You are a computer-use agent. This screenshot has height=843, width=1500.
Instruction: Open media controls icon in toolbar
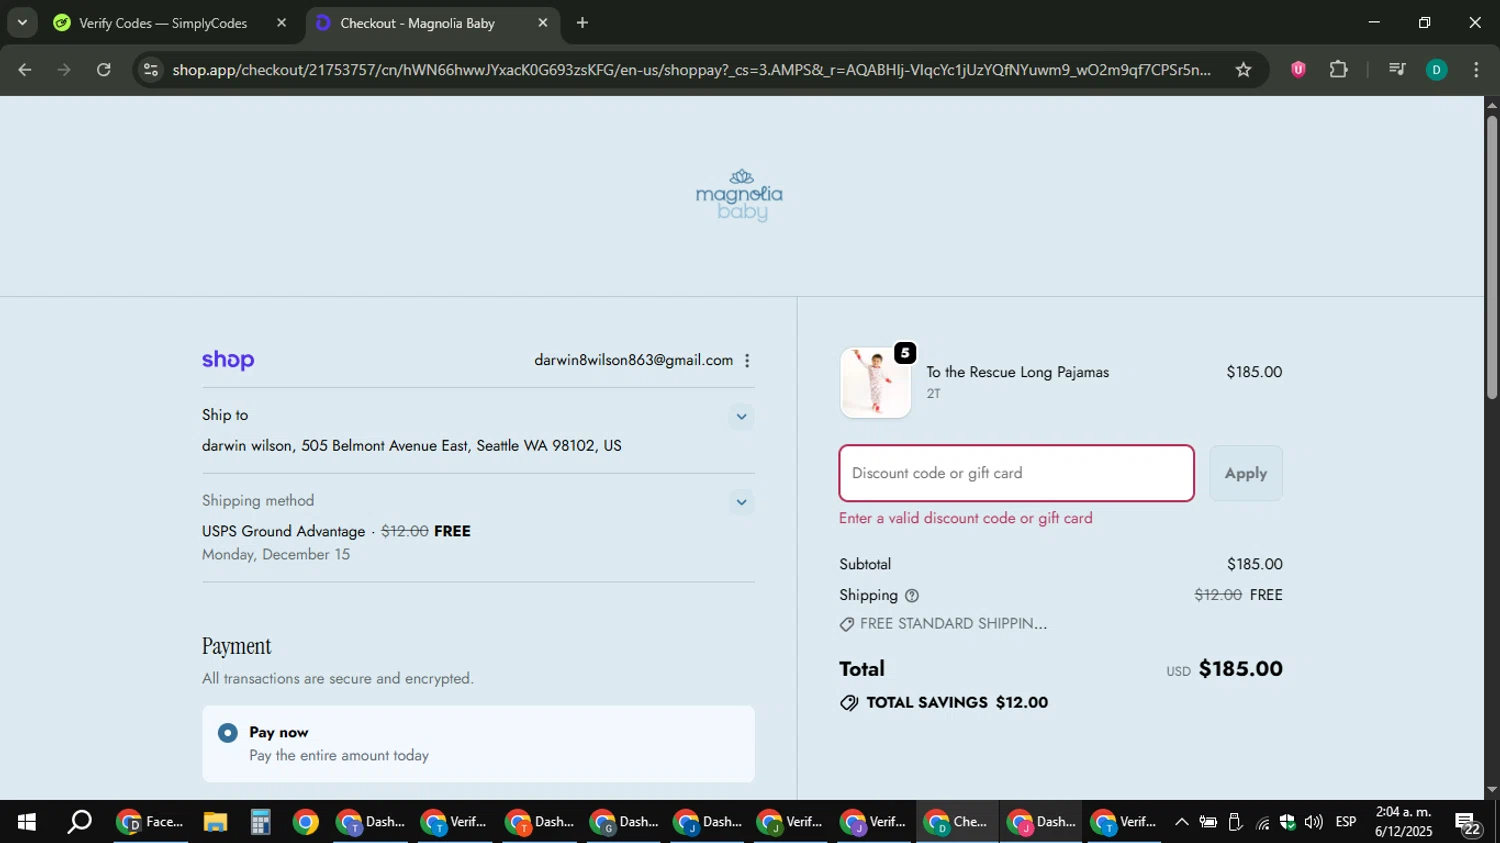(1398, 70)
